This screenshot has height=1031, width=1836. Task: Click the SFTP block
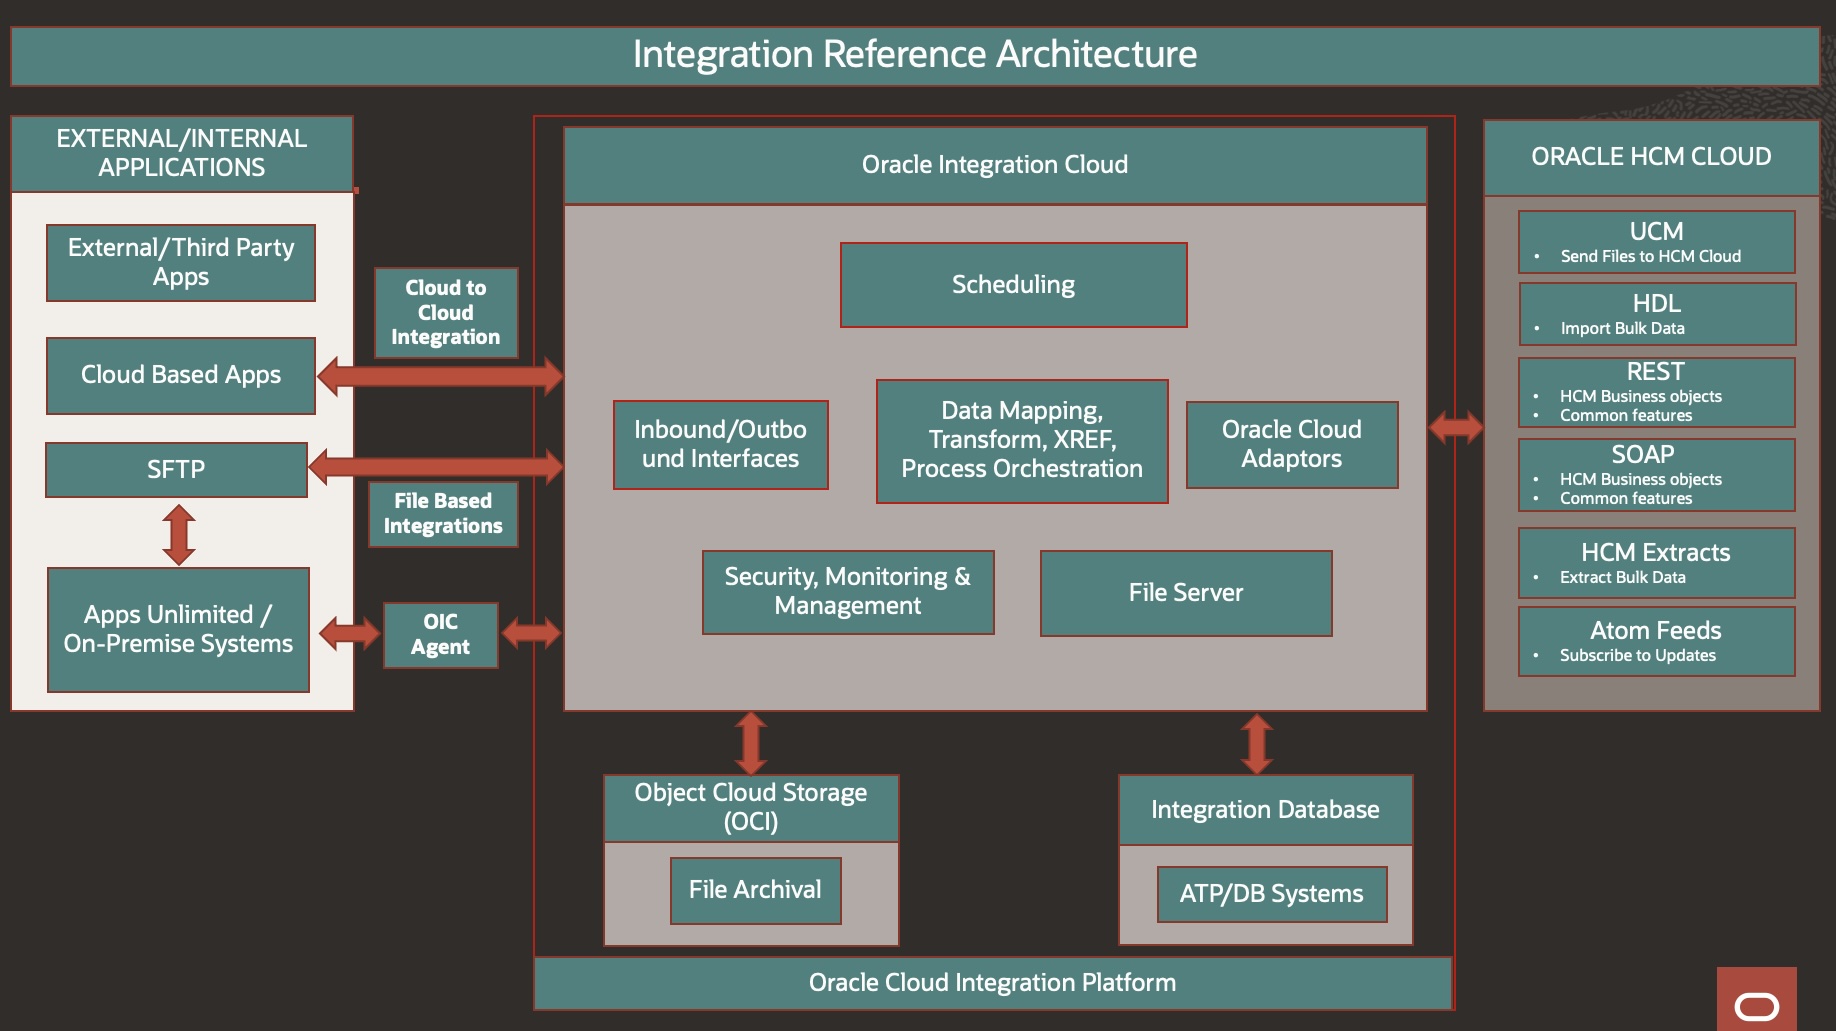click(175, 467)
